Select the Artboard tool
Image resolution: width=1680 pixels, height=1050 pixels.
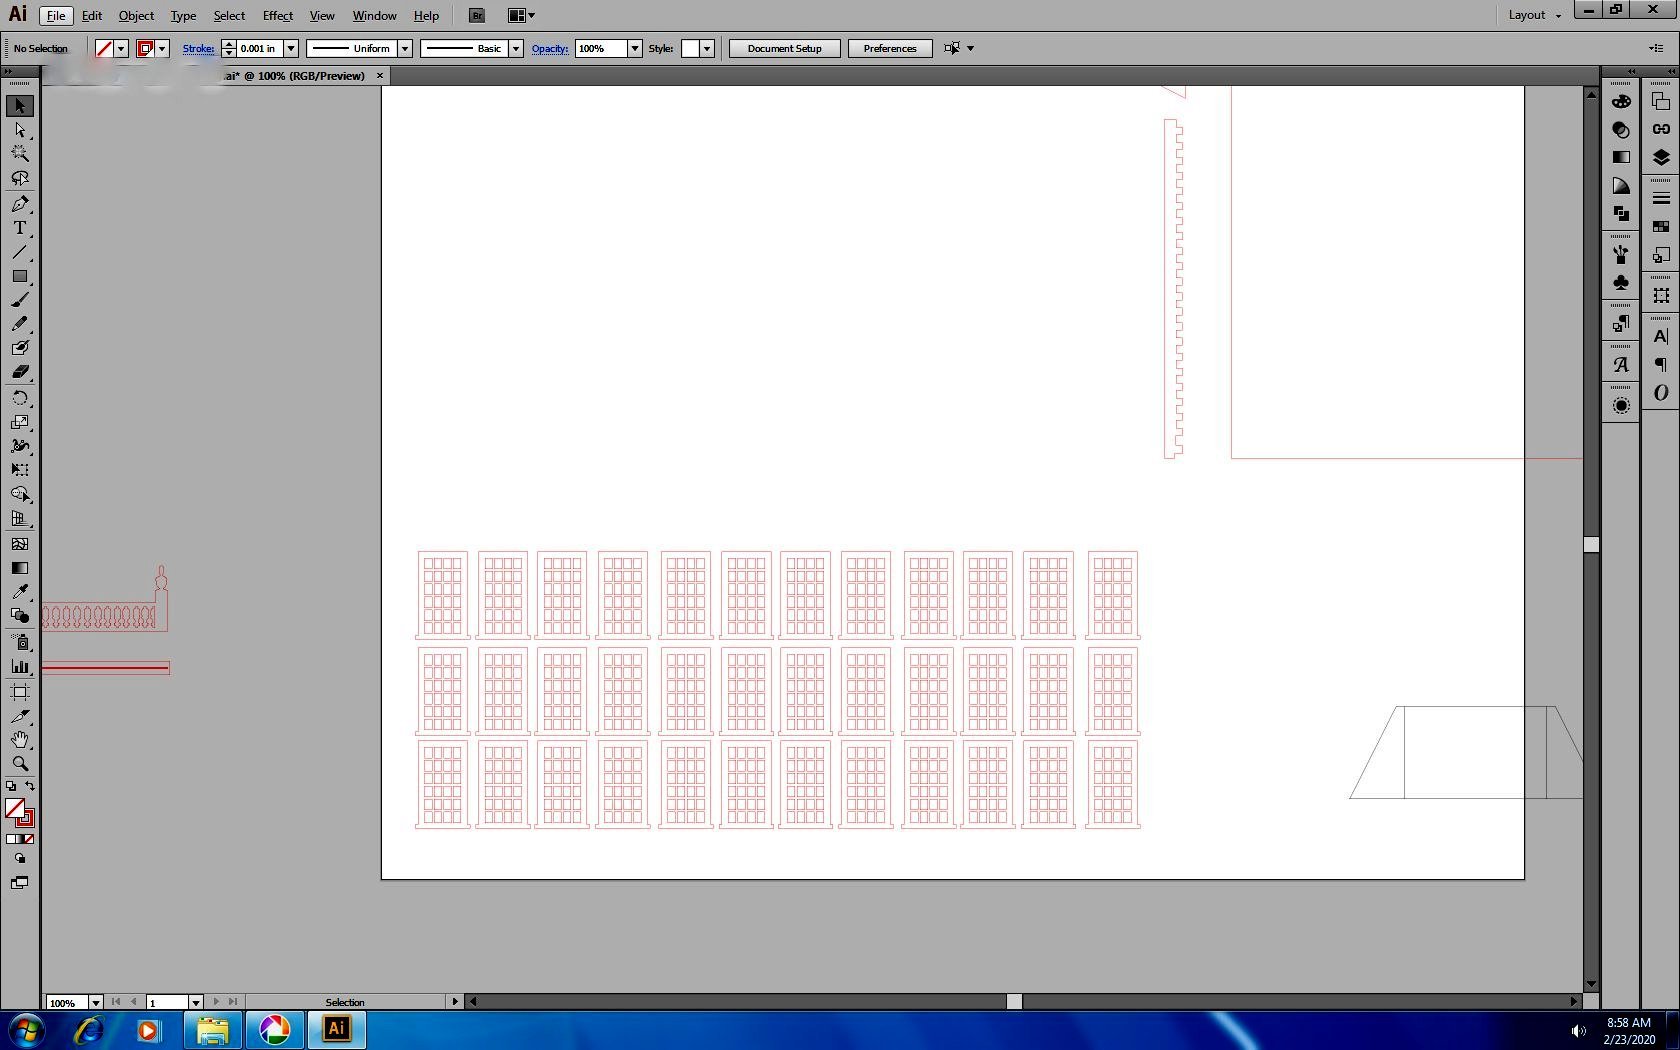[20, 692]
